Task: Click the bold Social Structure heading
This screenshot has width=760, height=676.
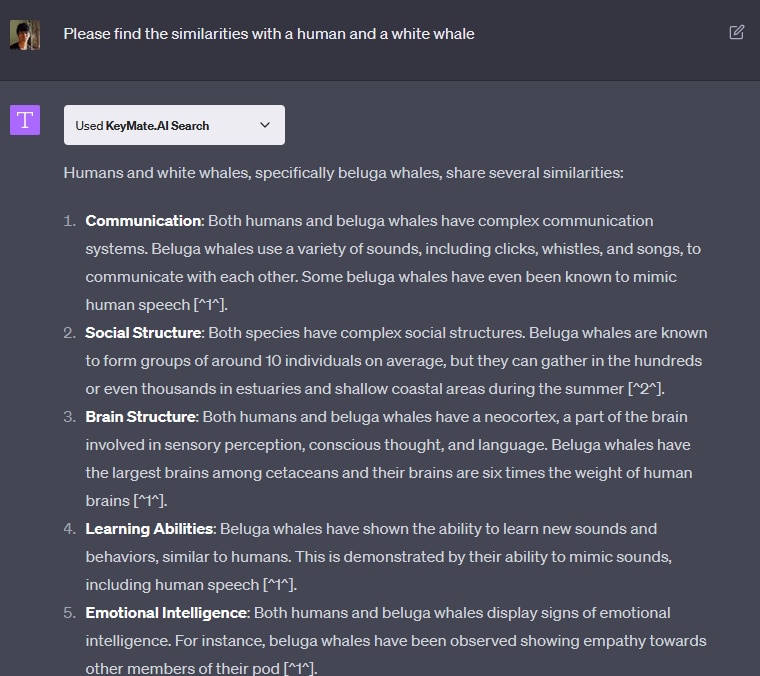Action: [144, 332]
